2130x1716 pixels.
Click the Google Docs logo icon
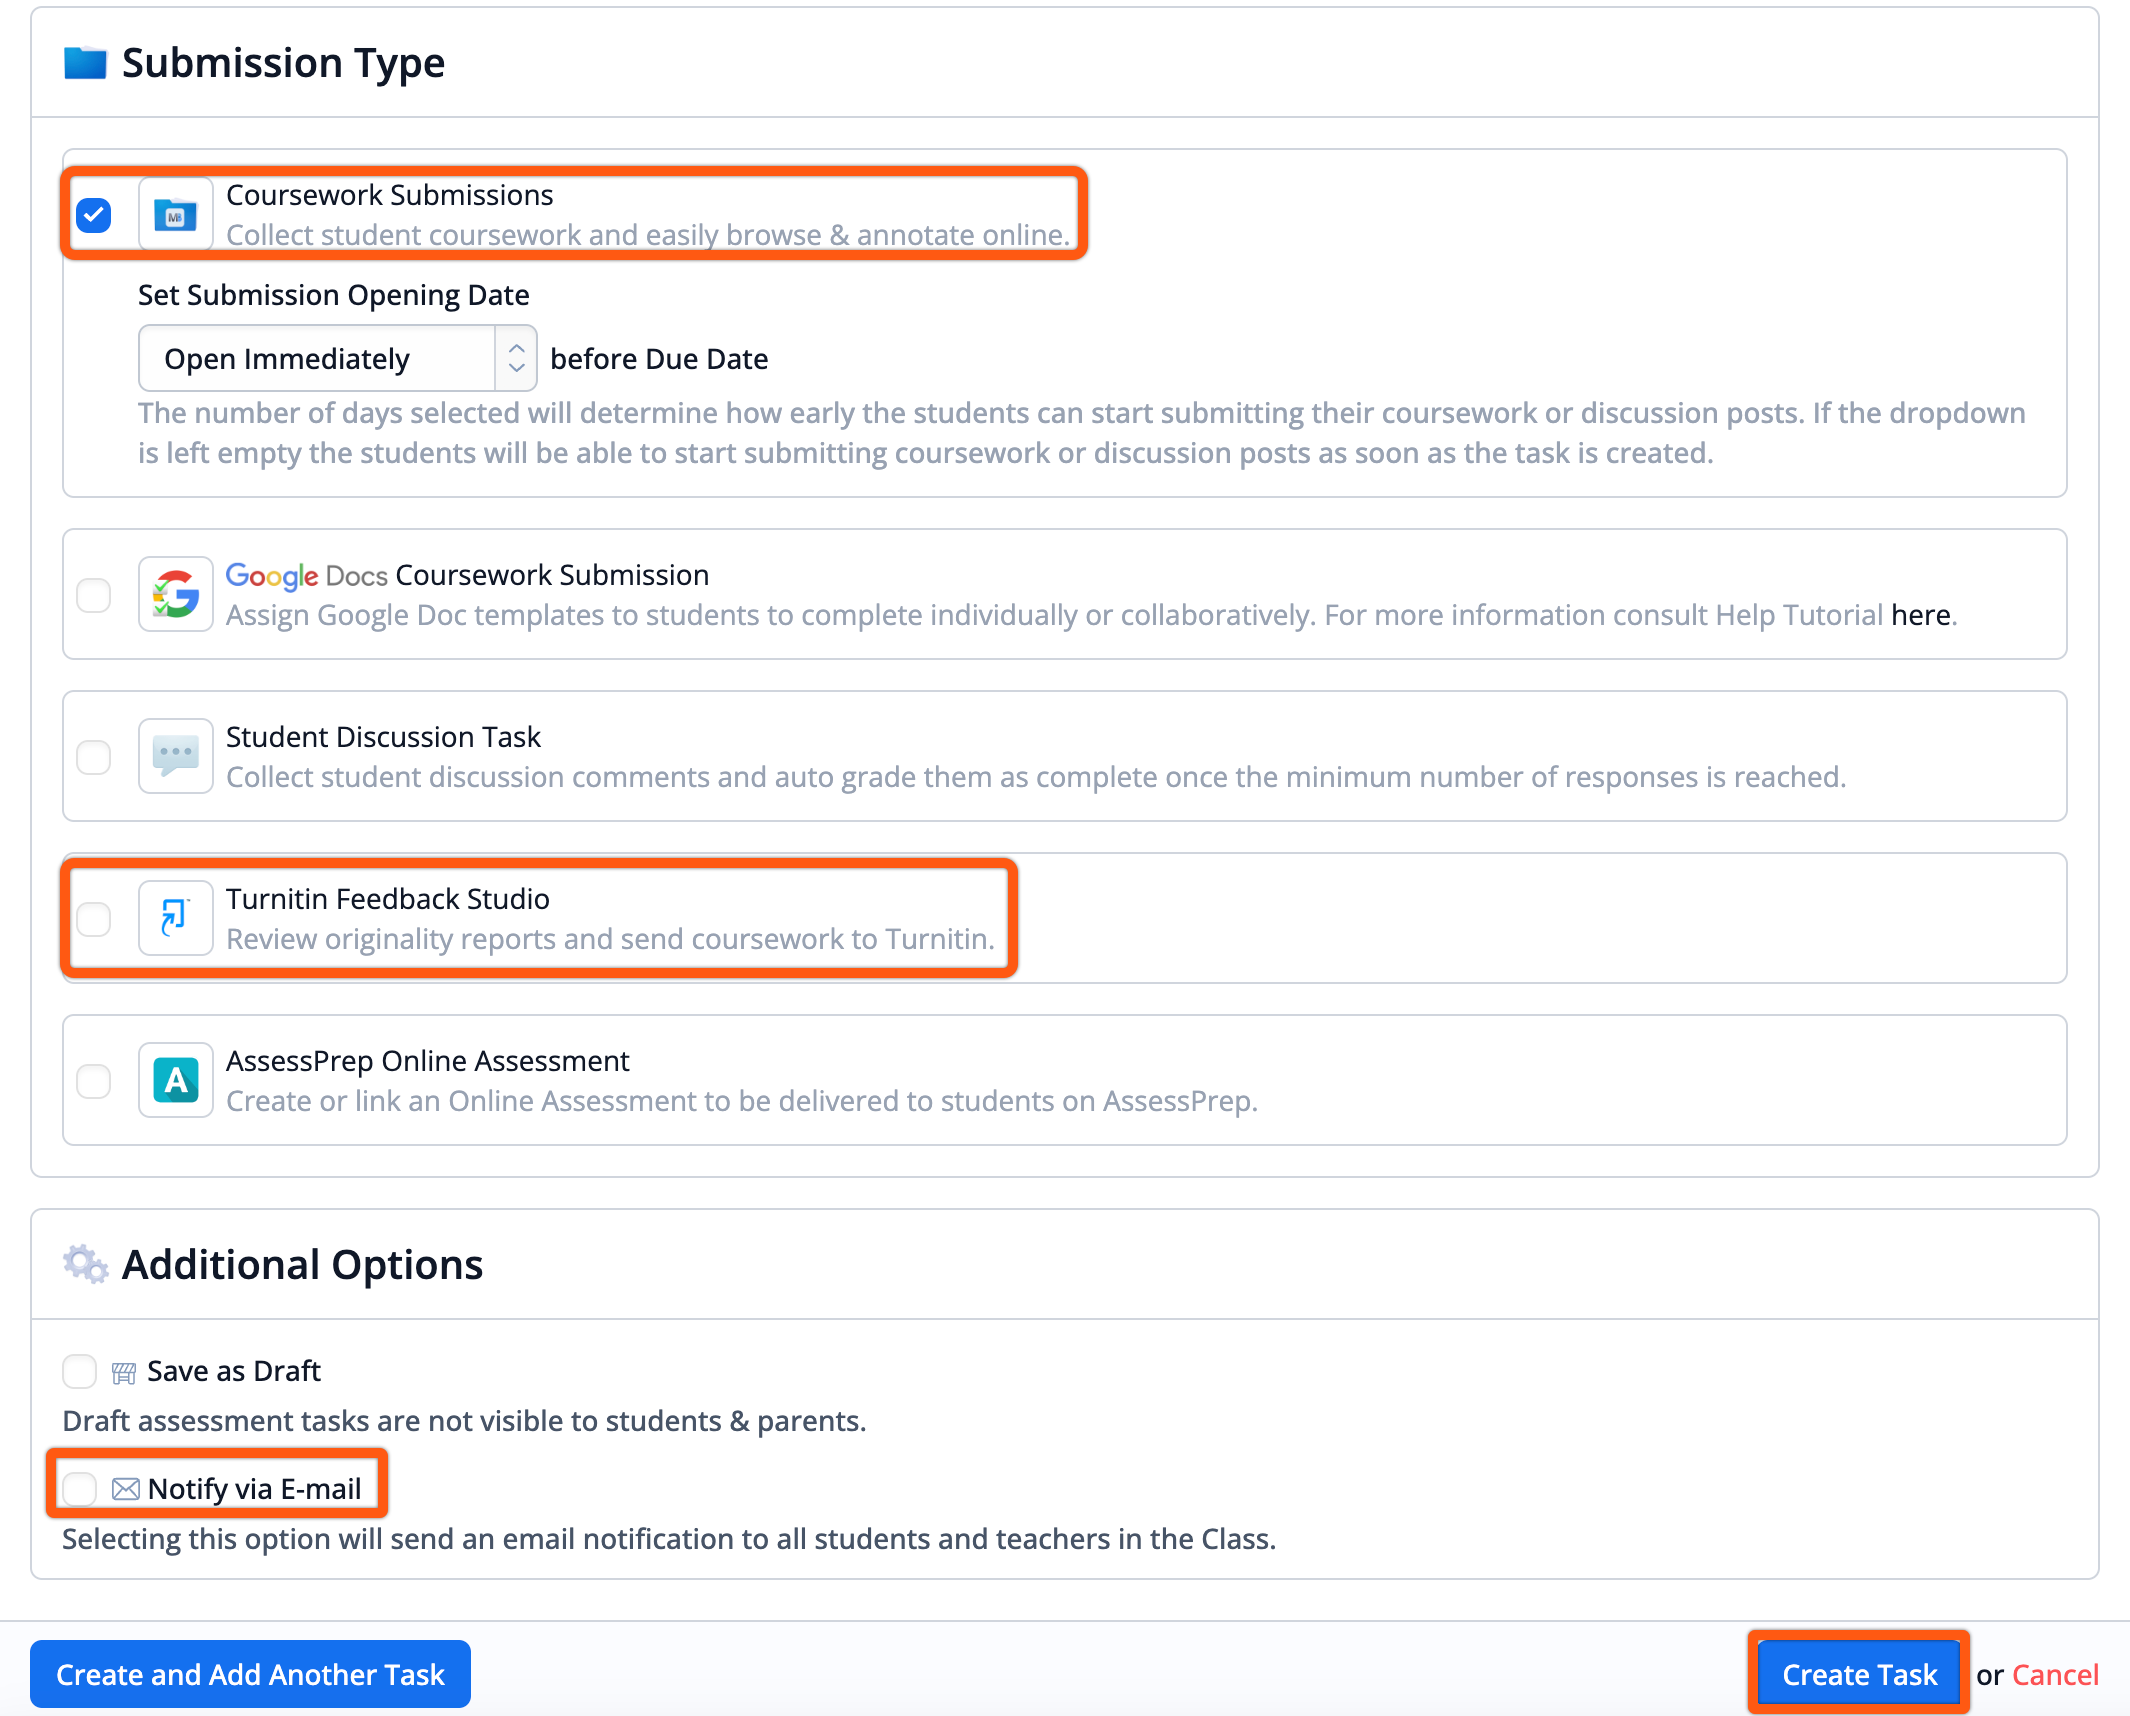(x=176, y=595)
